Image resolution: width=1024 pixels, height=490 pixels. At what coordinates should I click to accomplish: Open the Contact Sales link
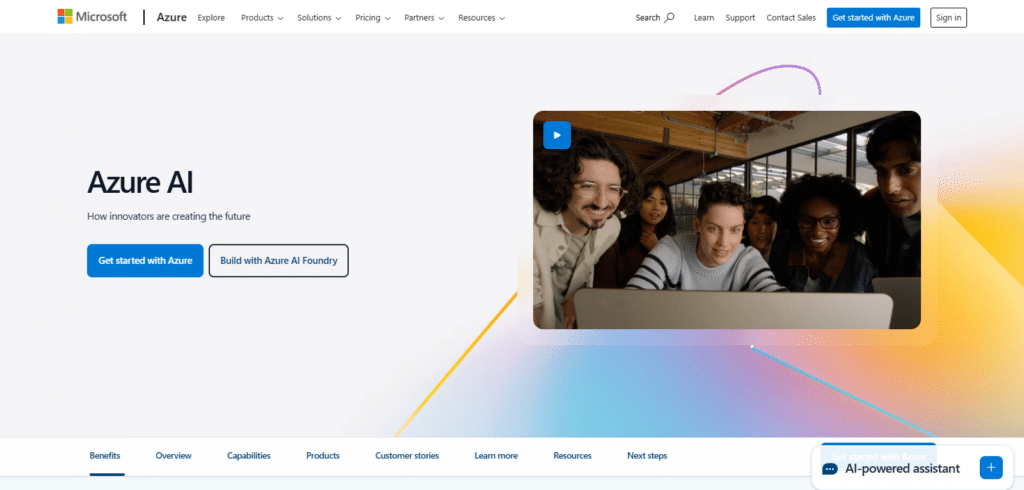(x=791, y=18)
